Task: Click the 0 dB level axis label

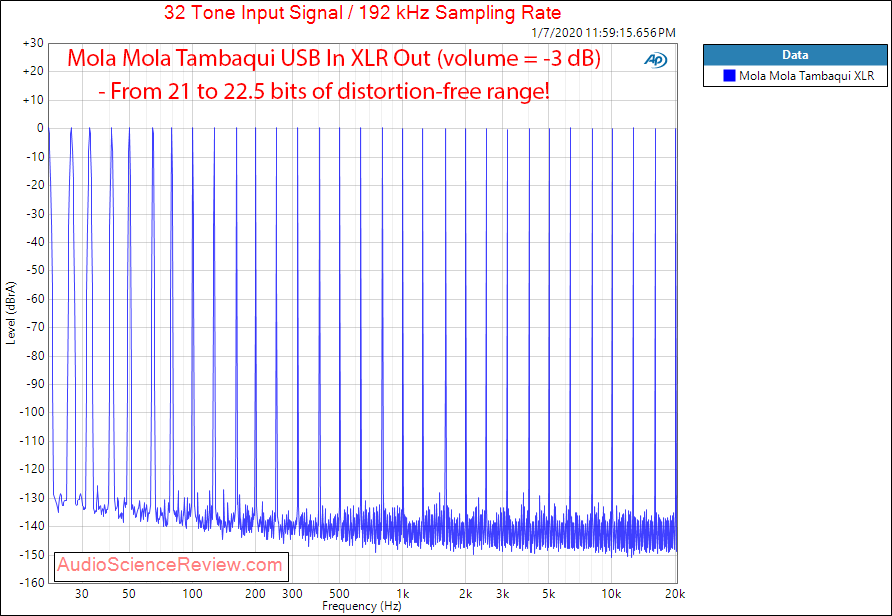Action: click(40, 129)
